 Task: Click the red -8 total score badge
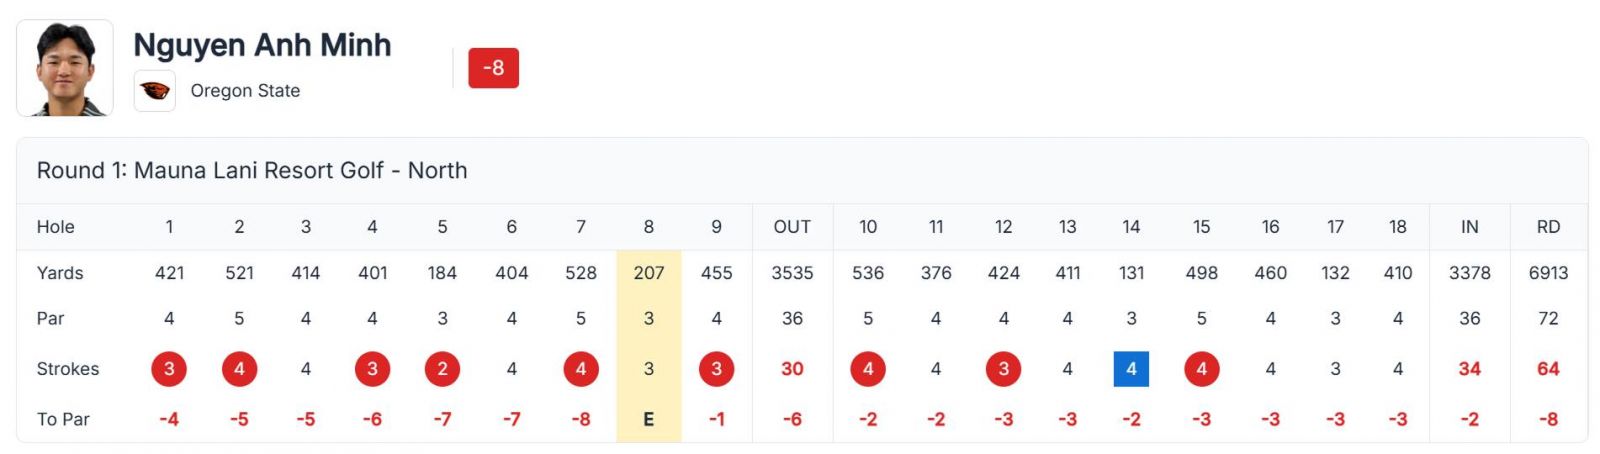[493, 68]
